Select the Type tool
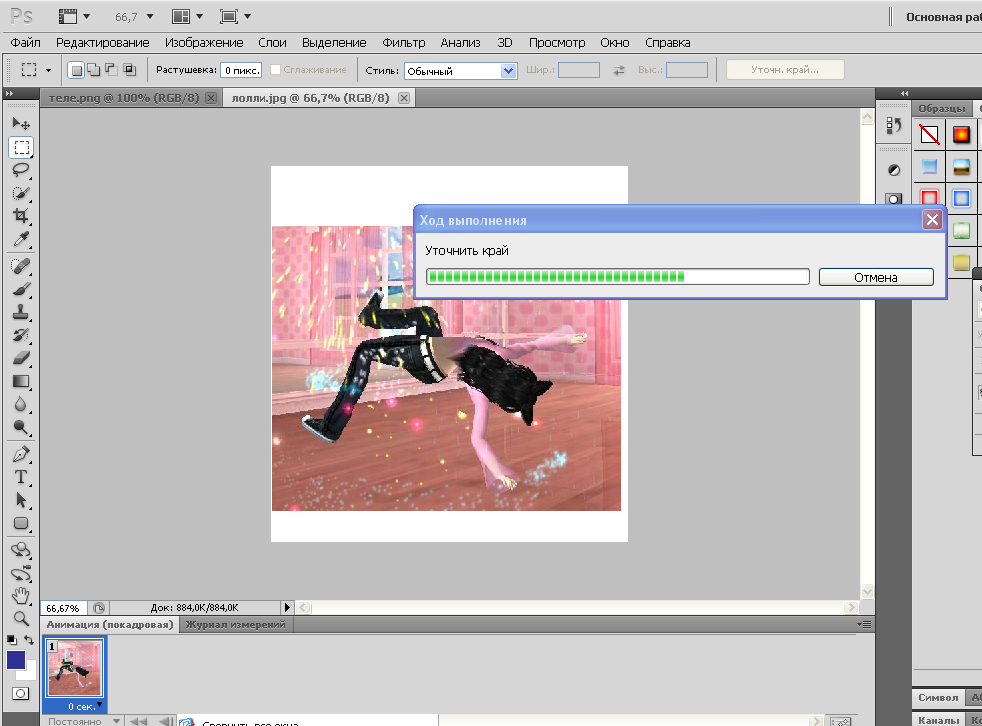Screen dimensions: 982x726 (x=21, y=477)
